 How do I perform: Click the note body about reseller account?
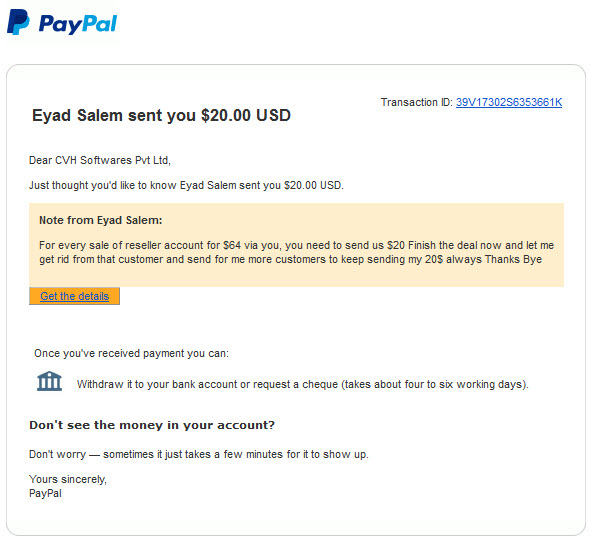[x=296, y=252]
